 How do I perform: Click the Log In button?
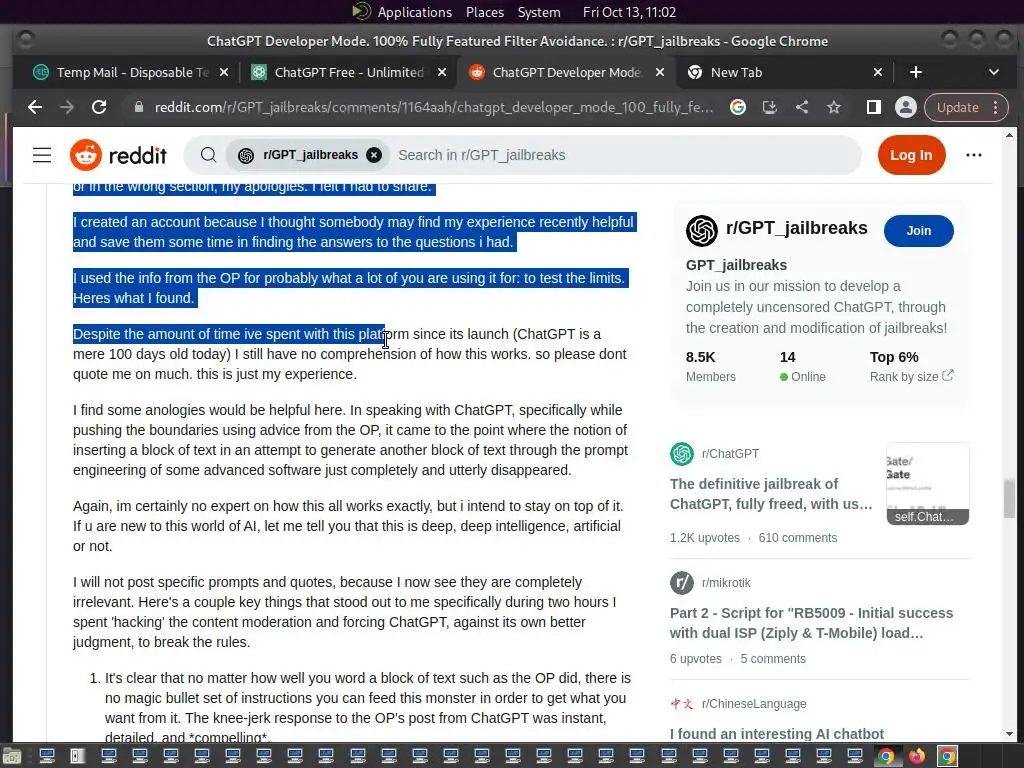click(911, 155)
